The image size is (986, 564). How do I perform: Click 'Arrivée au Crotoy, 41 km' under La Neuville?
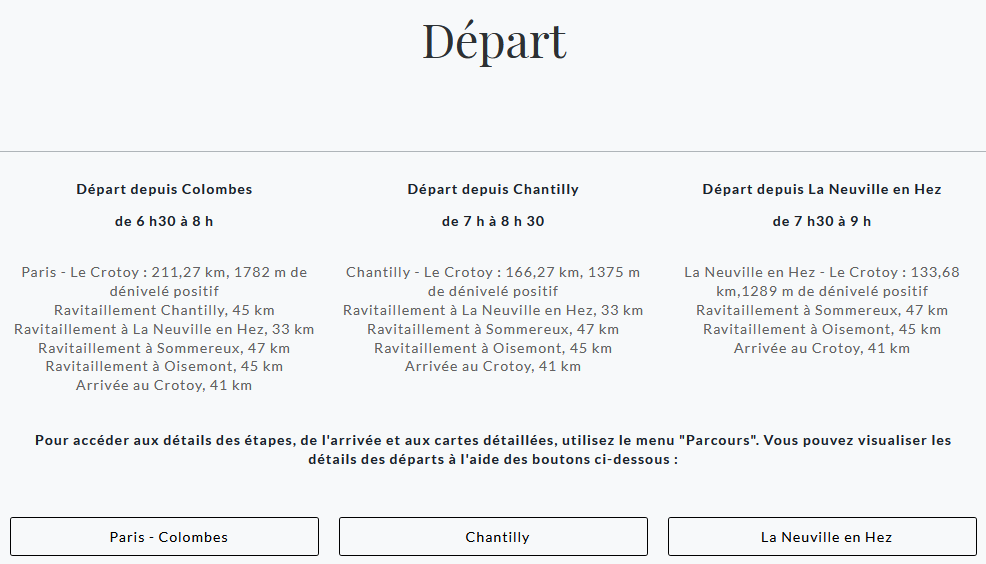(822, 348)
